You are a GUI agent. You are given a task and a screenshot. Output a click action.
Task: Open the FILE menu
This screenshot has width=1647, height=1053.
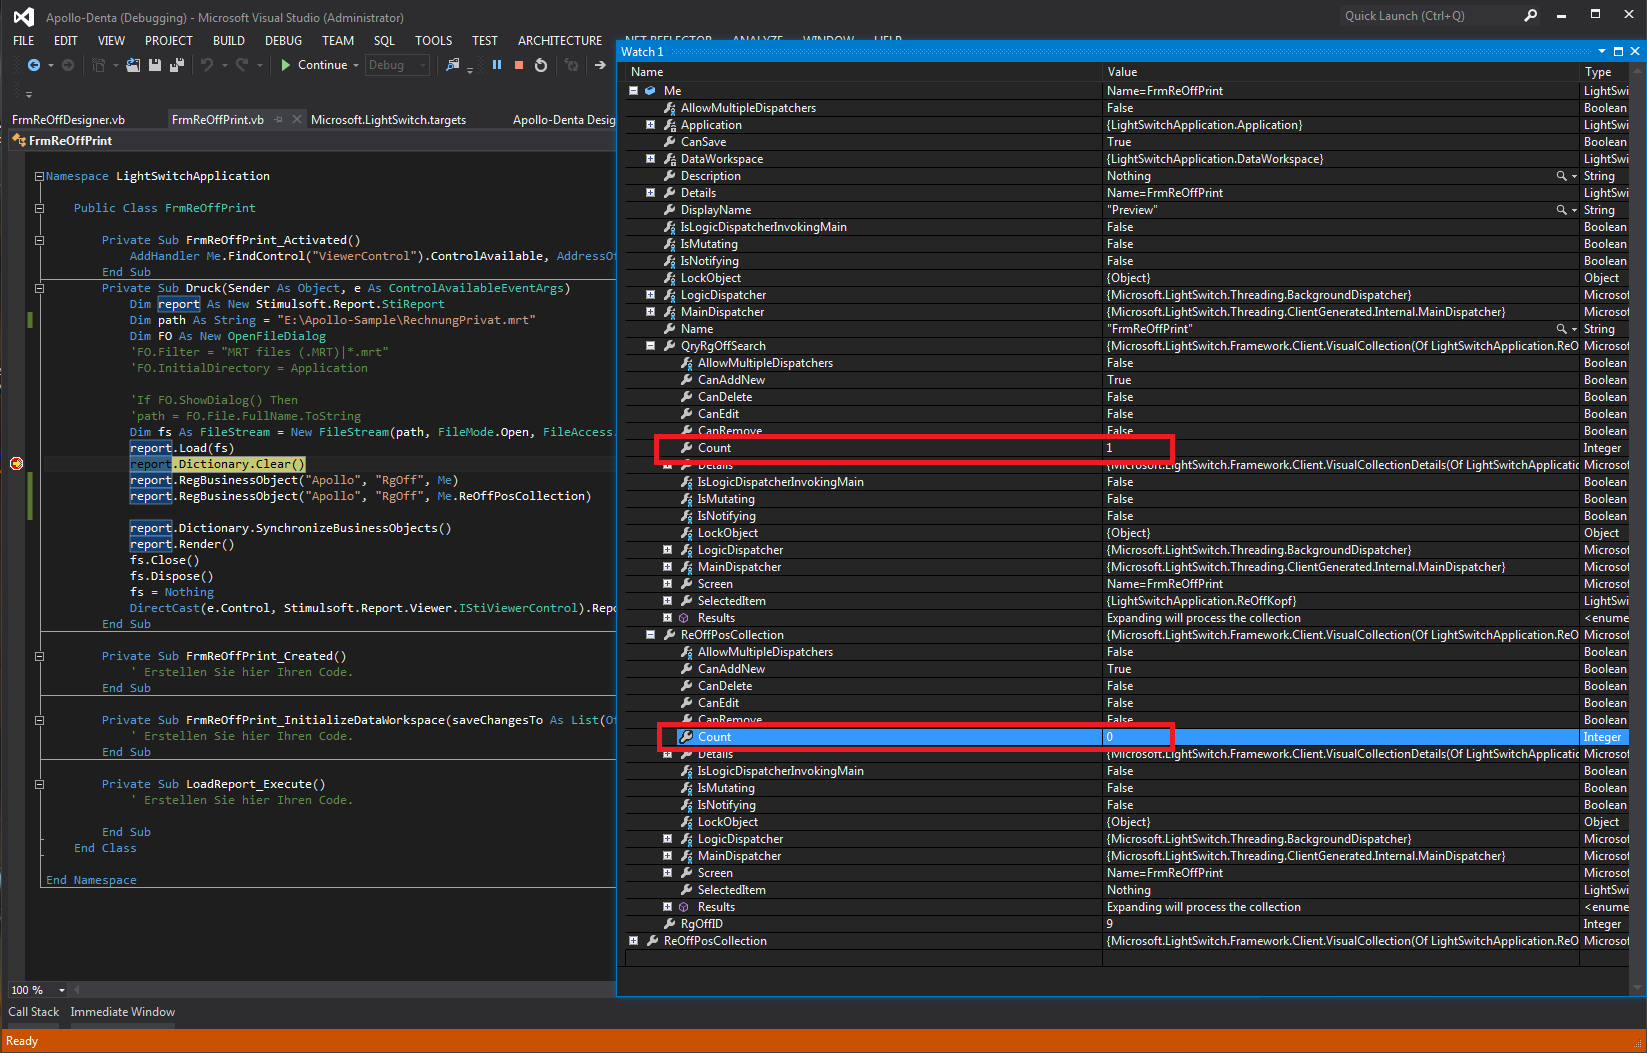coord(23,41)
